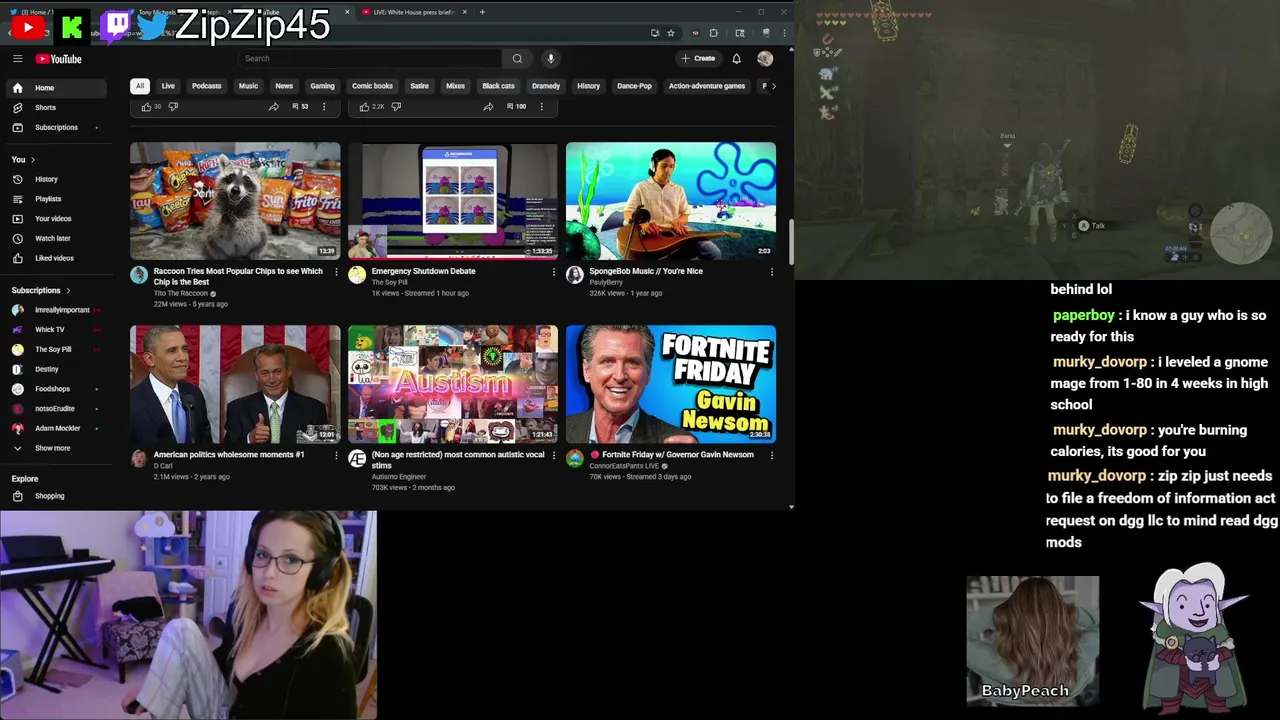Image resolution: width=1280 pixels, height=720 pixels.
Task: Open options menu for American politics video
Action: 336,455
